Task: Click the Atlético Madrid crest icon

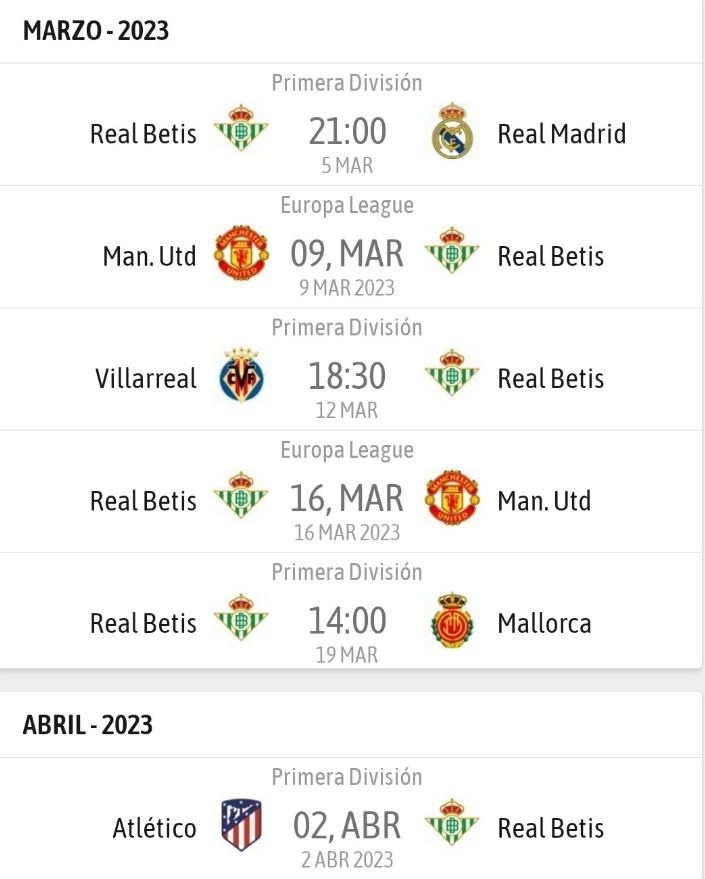Action: click(242, 825)
